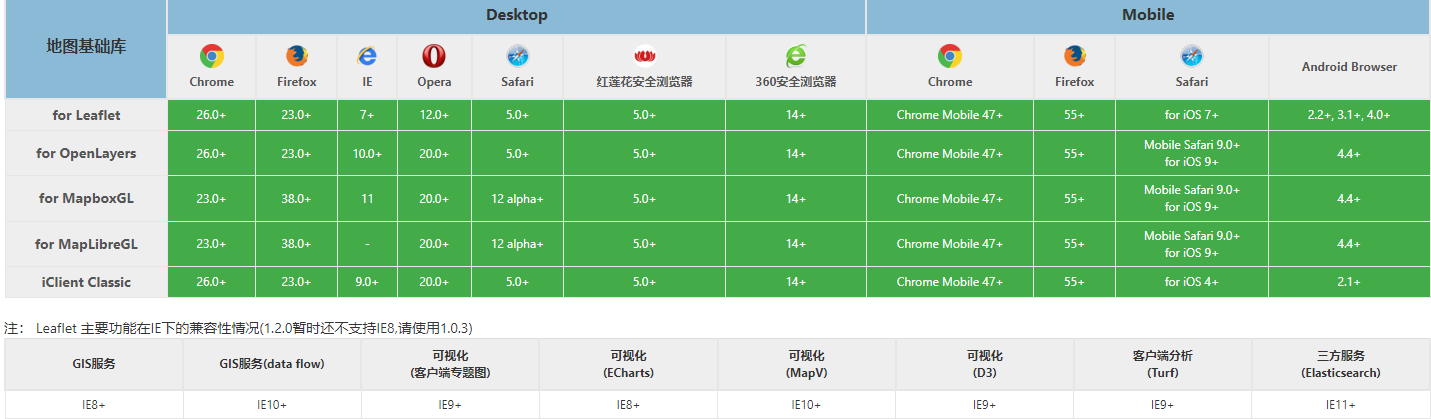Screen dimensions: 1431x419
Task: Select the Safari icon under Mobile
Action: [1191, 56]
